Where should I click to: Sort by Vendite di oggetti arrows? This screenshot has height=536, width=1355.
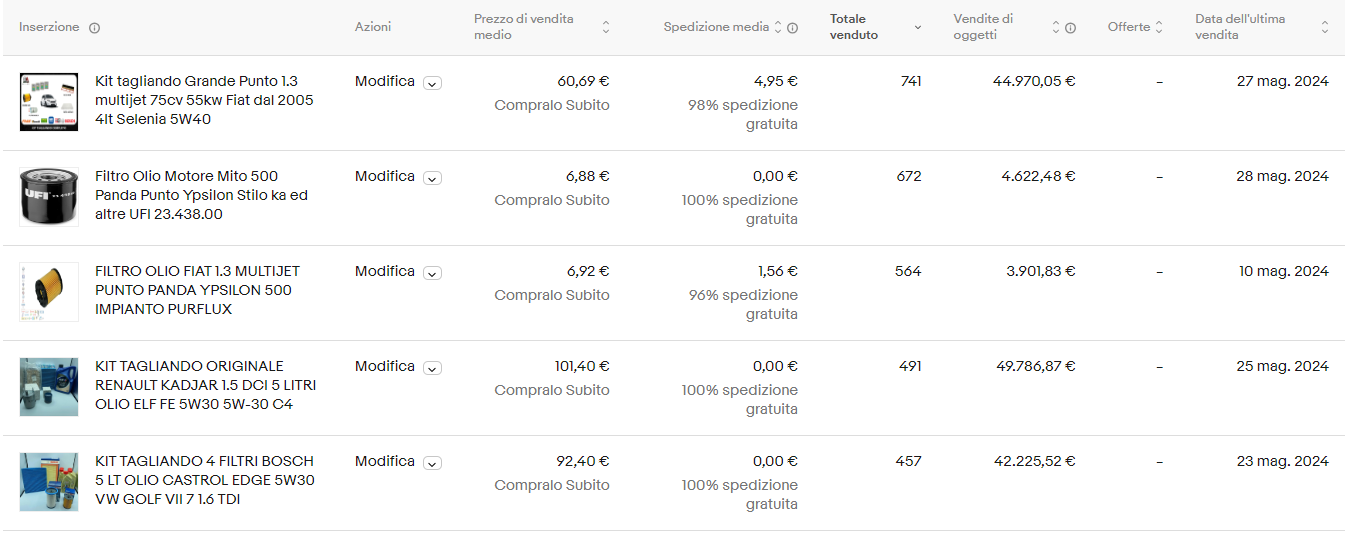1055,28
